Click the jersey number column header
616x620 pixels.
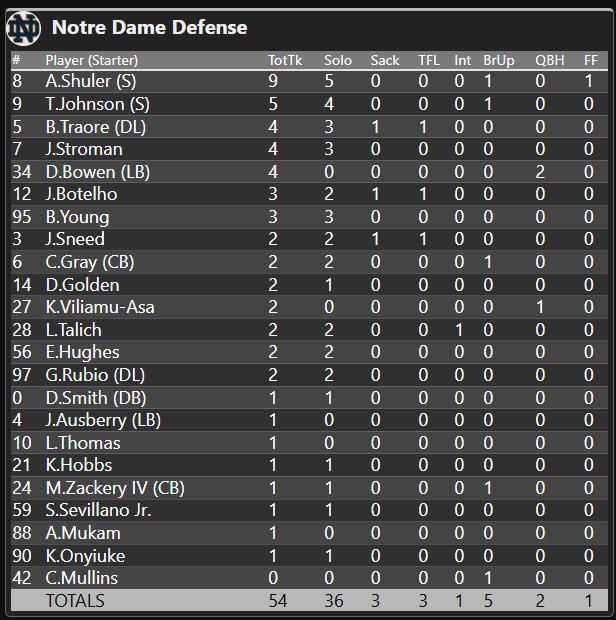click(16, 61)
